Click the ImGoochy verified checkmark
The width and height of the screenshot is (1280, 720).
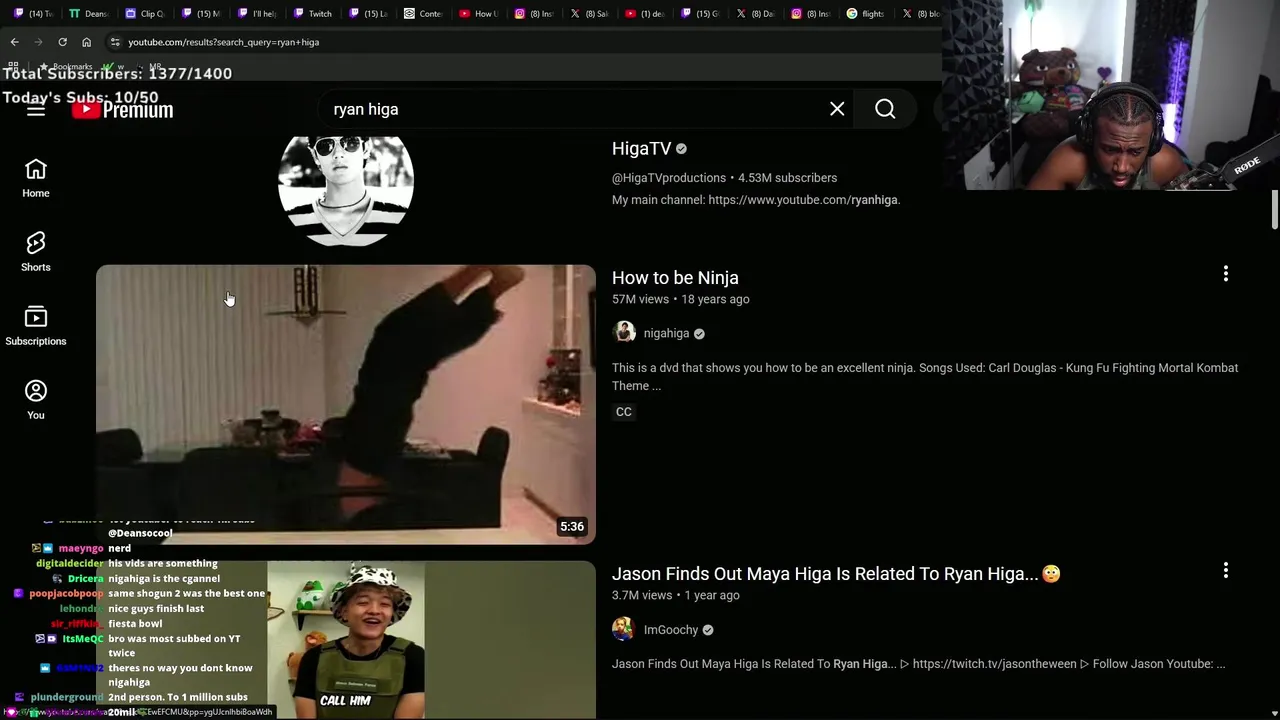click(708, 630)
